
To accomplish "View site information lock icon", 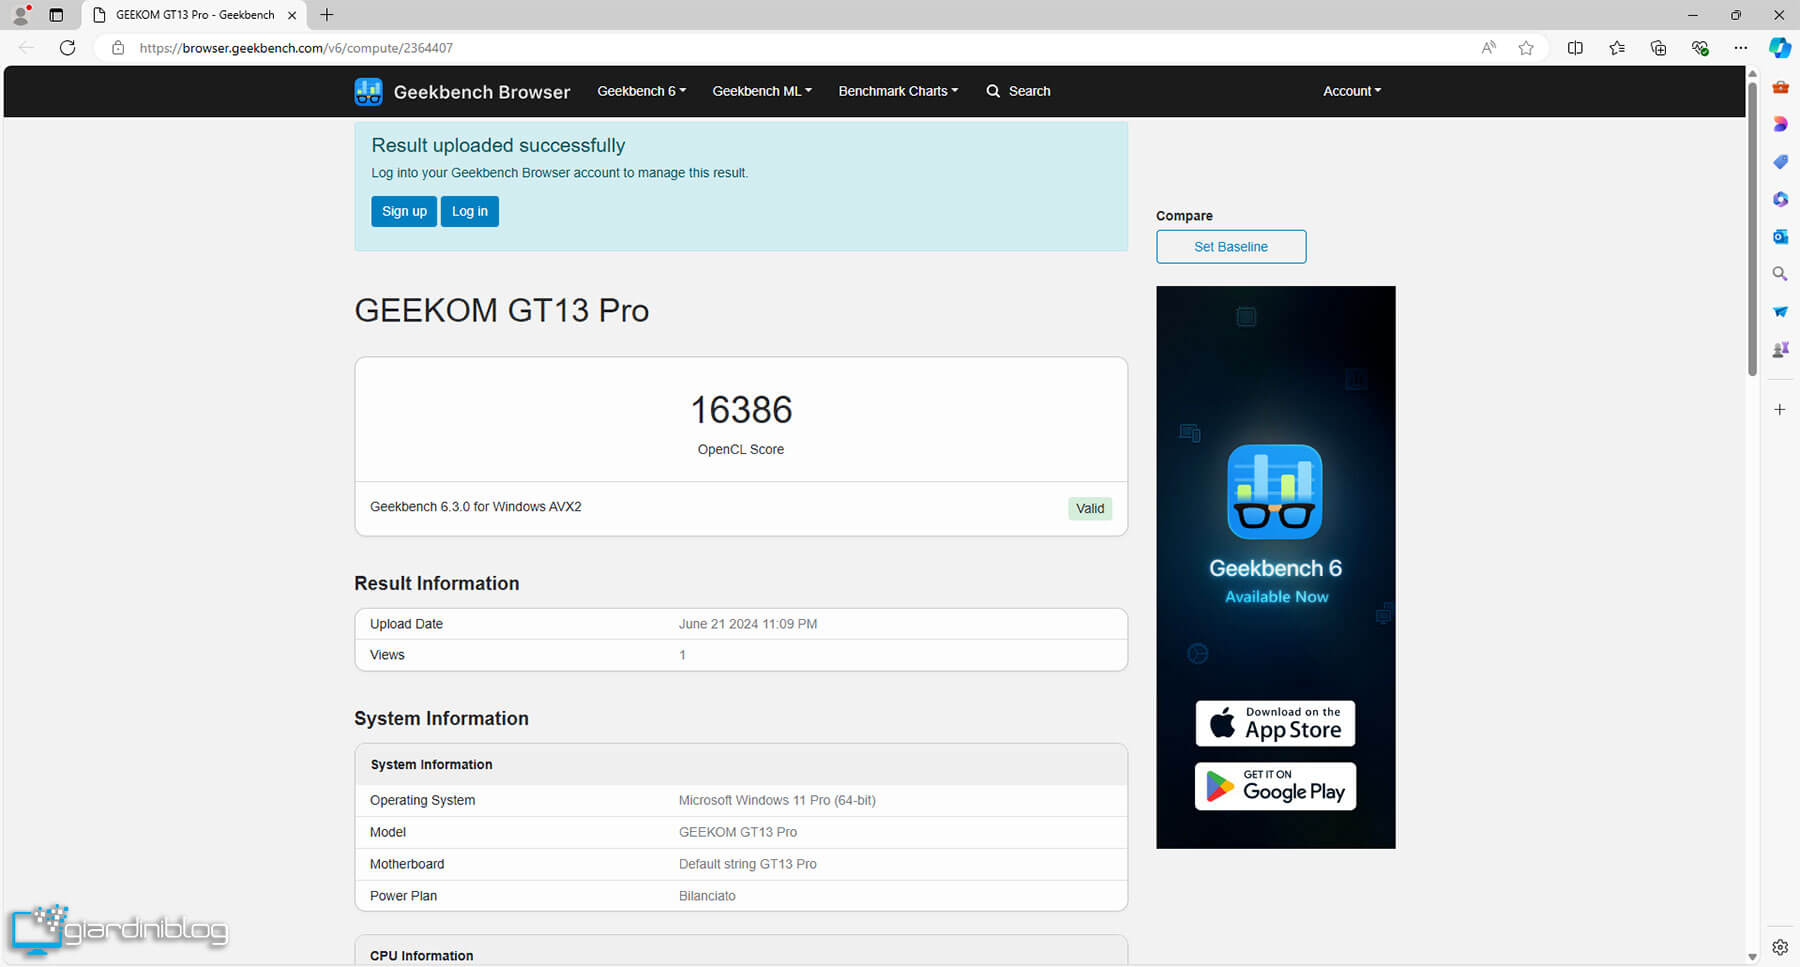I will tap(118, 48).
